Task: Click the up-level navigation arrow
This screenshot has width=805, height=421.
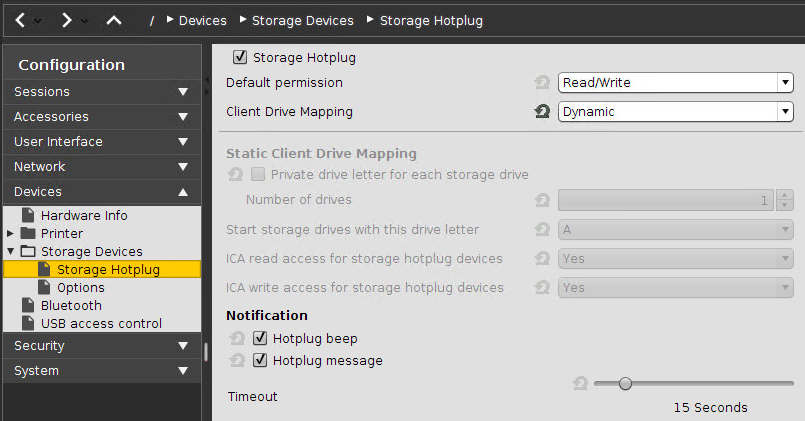Action: 113,20
